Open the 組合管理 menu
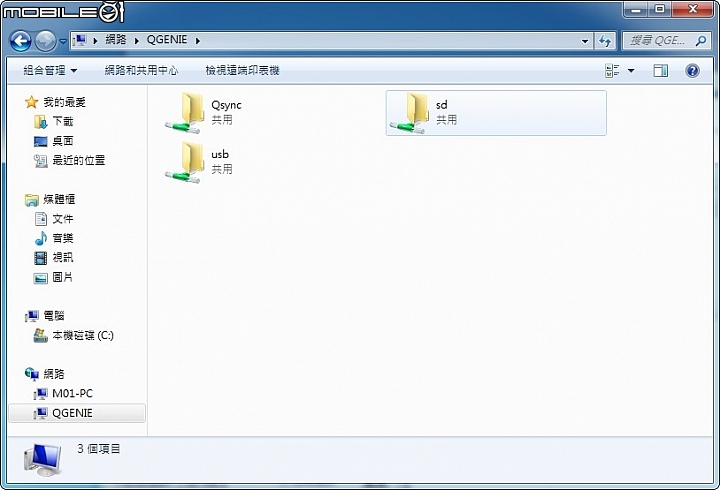The image size is (720, 490). tap(50, 70)
